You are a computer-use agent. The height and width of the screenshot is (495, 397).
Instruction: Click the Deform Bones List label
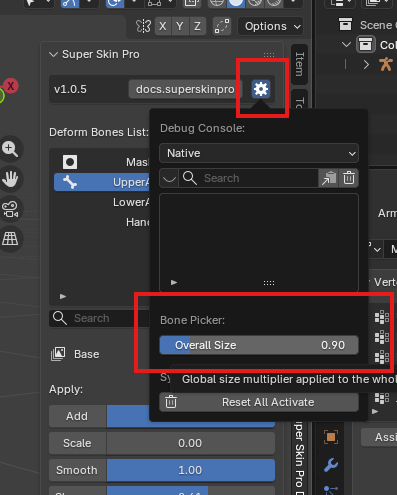[99, 132]
